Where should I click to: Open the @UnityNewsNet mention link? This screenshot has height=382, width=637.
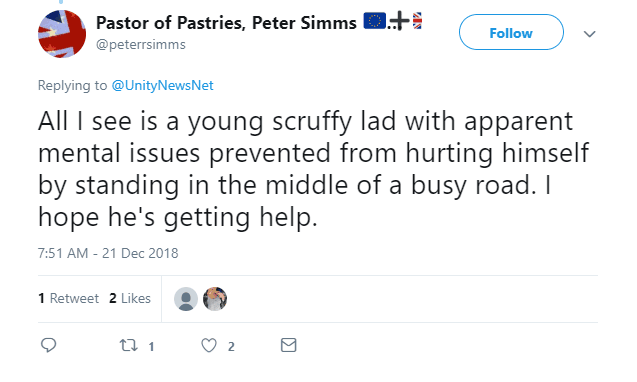click(162, 85)
